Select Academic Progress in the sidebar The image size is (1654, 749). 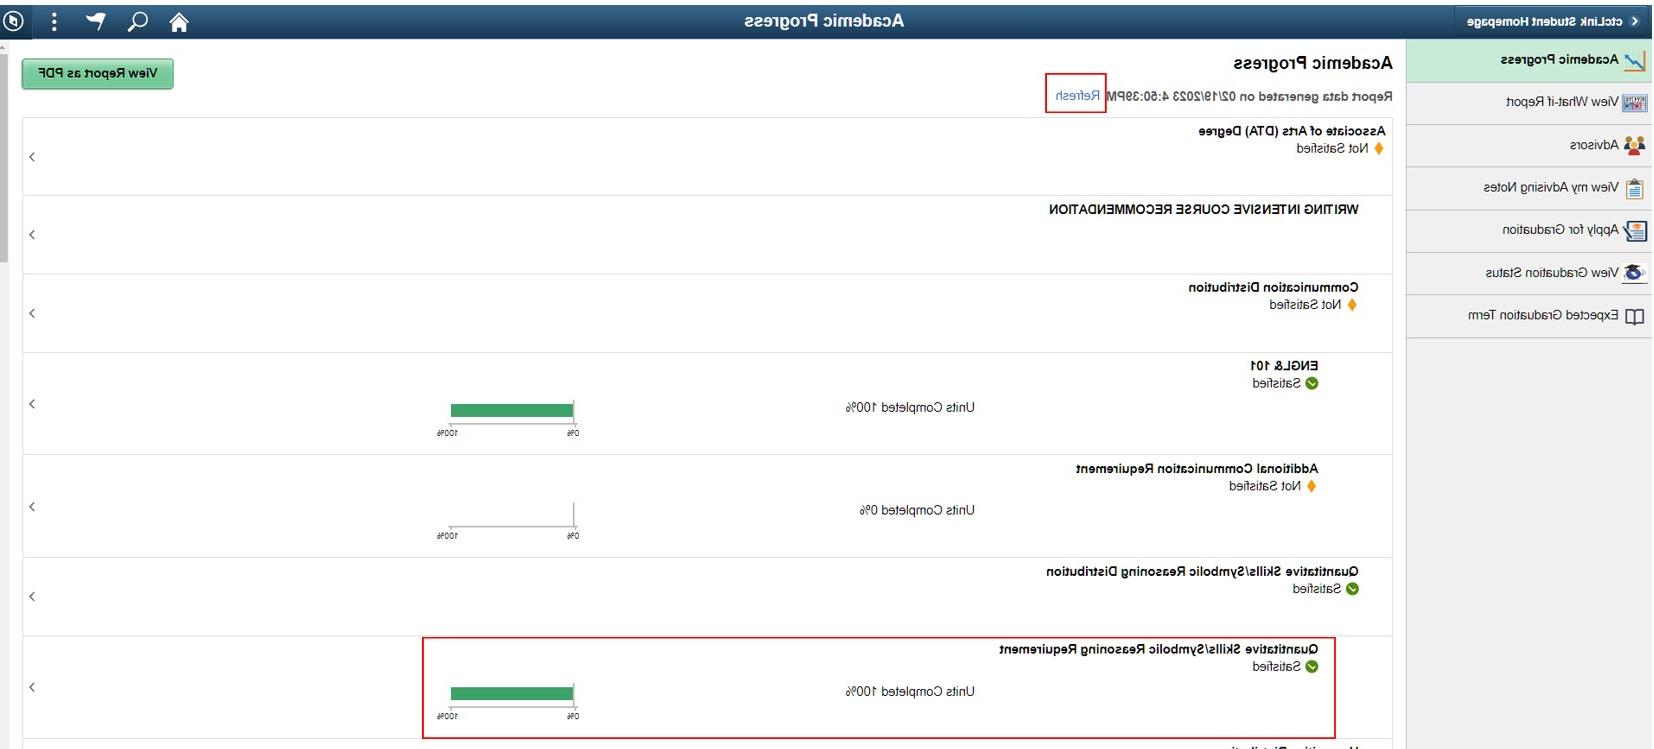[x=1529, y=61]
